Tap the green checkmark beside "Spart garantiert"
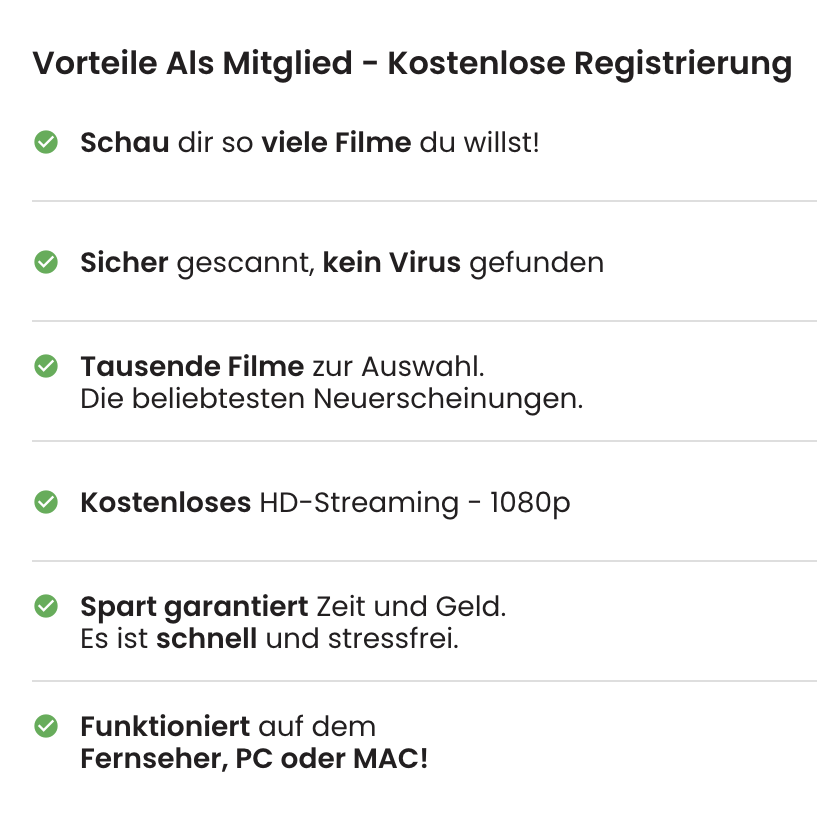 click(45, 606)
